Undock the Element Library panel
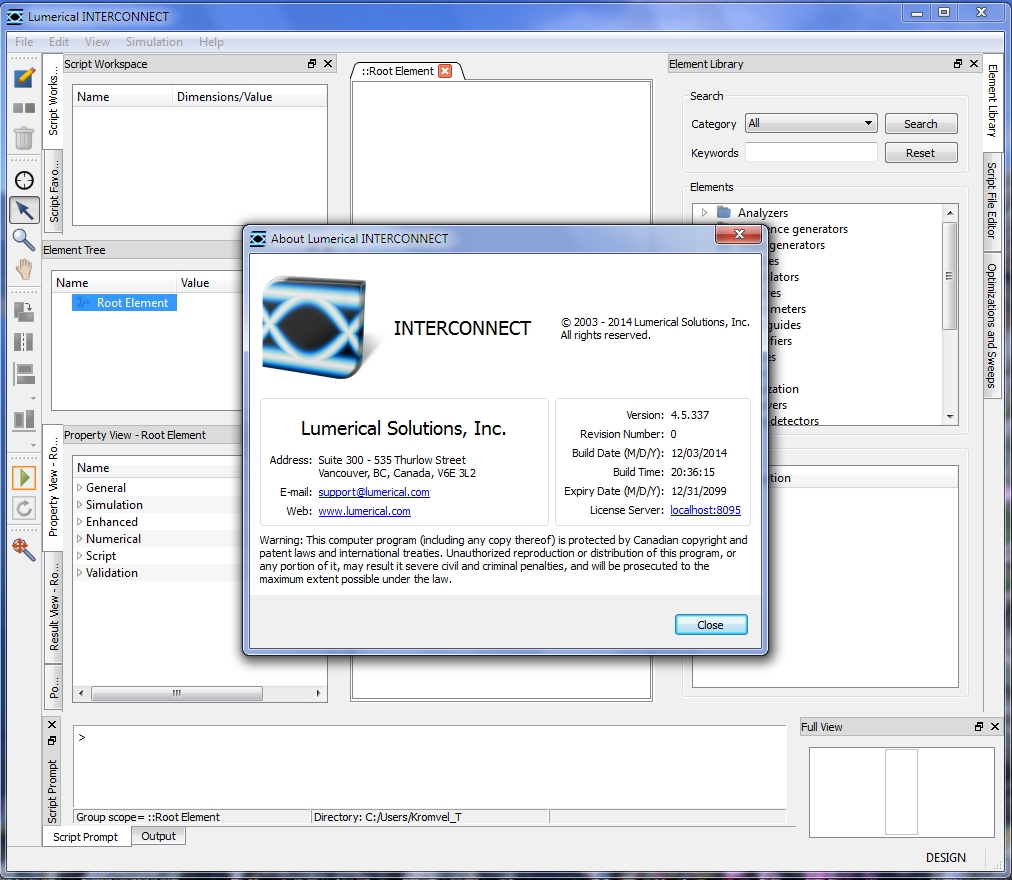The width and height of the screenshot is (1012, 880). (958, 63)
